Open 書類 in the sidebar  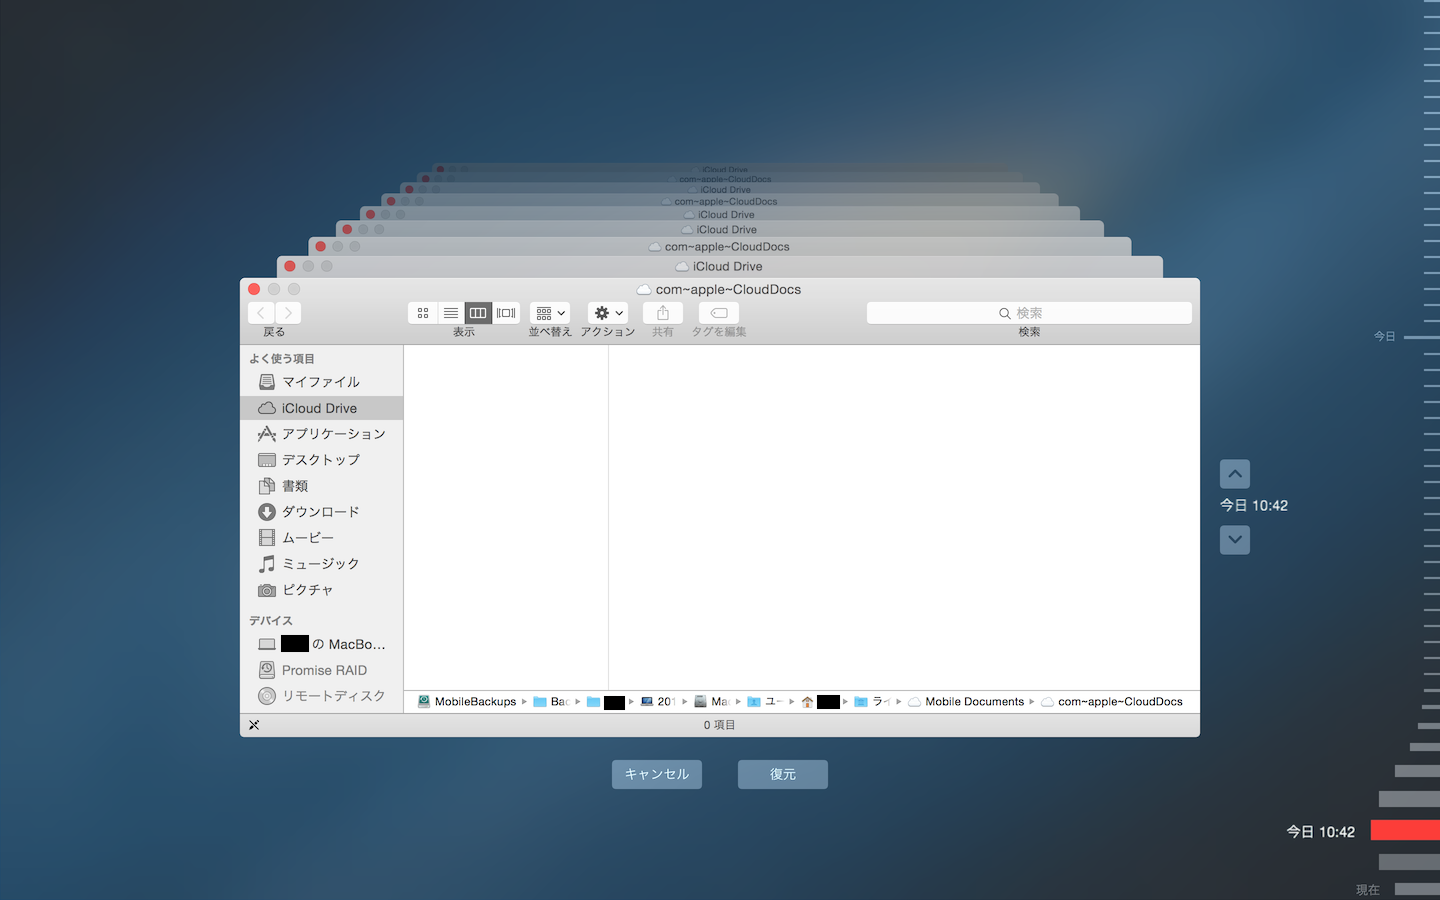coord(321,486)
